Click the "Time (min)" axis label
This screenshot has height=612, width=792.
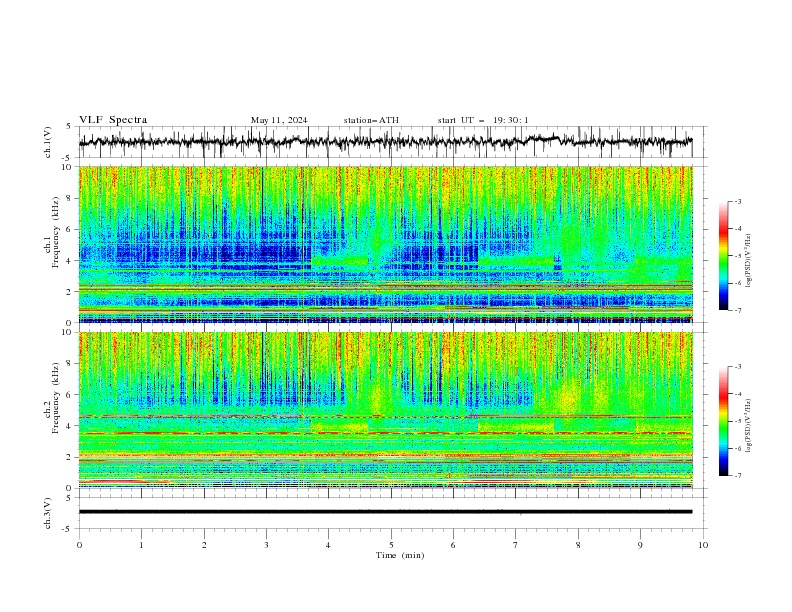point(400,555)
